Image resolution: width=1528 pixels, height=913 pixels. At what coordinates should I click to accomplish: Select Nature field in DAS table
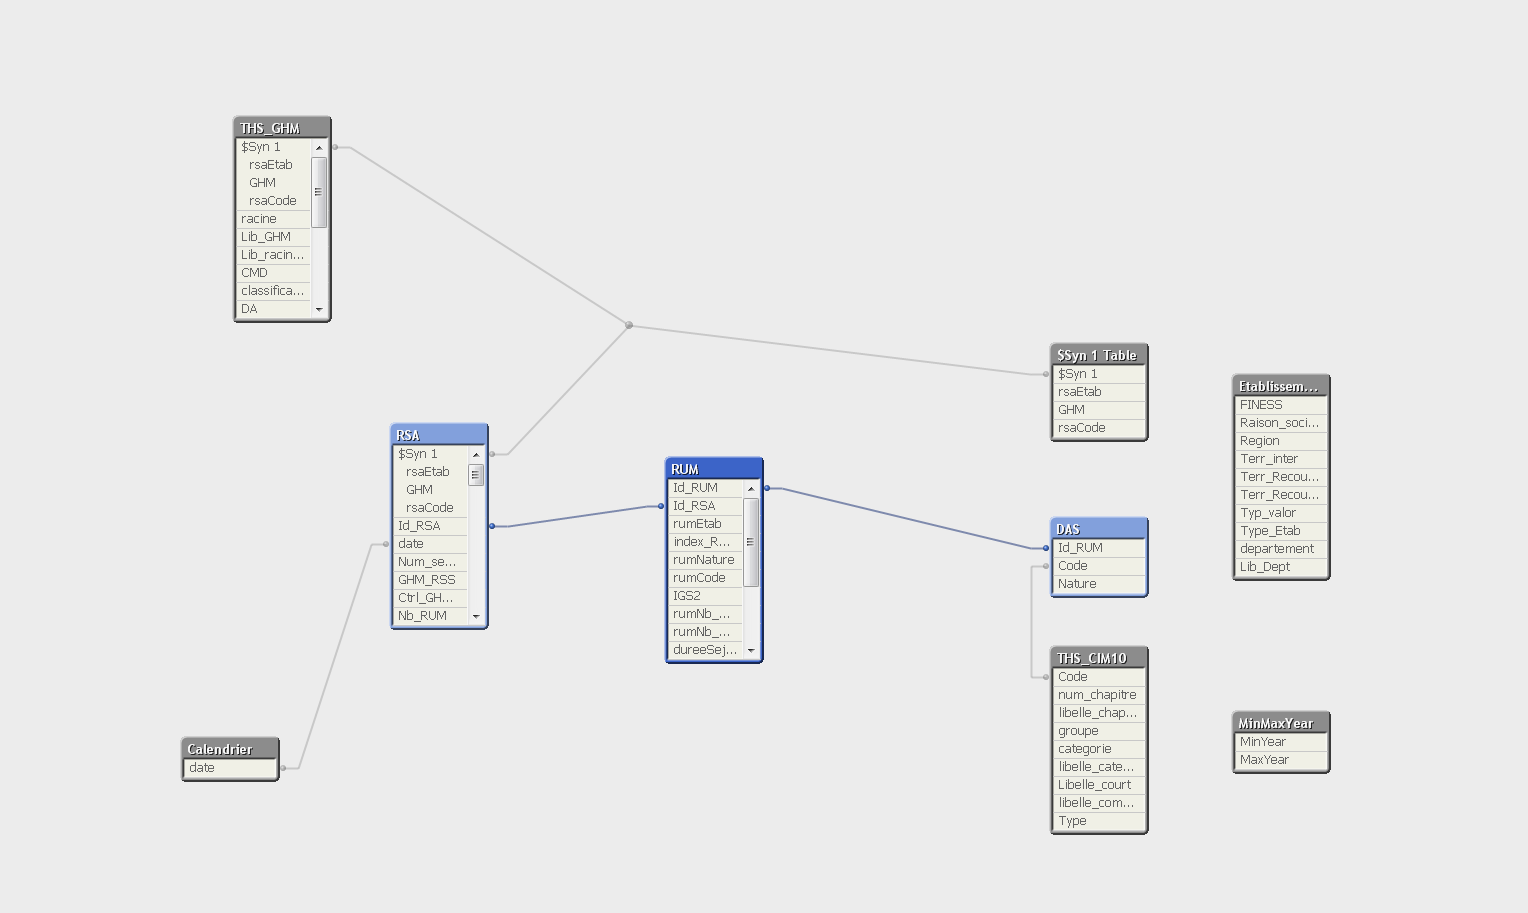point(1099,584)
